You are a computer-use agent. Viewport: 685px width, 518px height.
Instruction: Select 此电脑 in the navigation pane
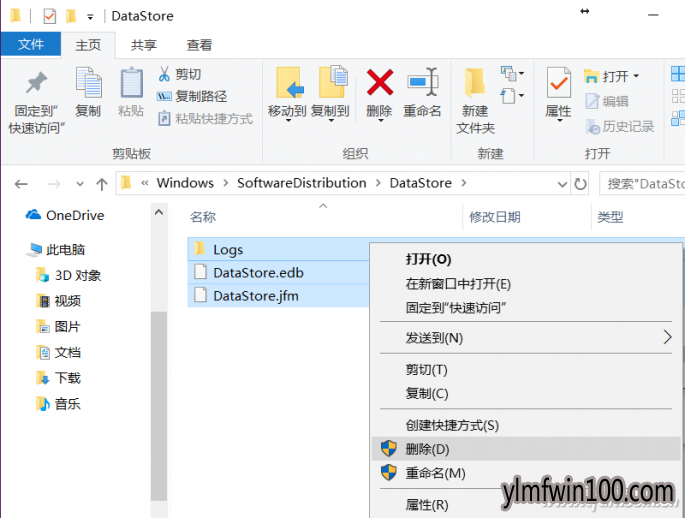click(55, 250)
